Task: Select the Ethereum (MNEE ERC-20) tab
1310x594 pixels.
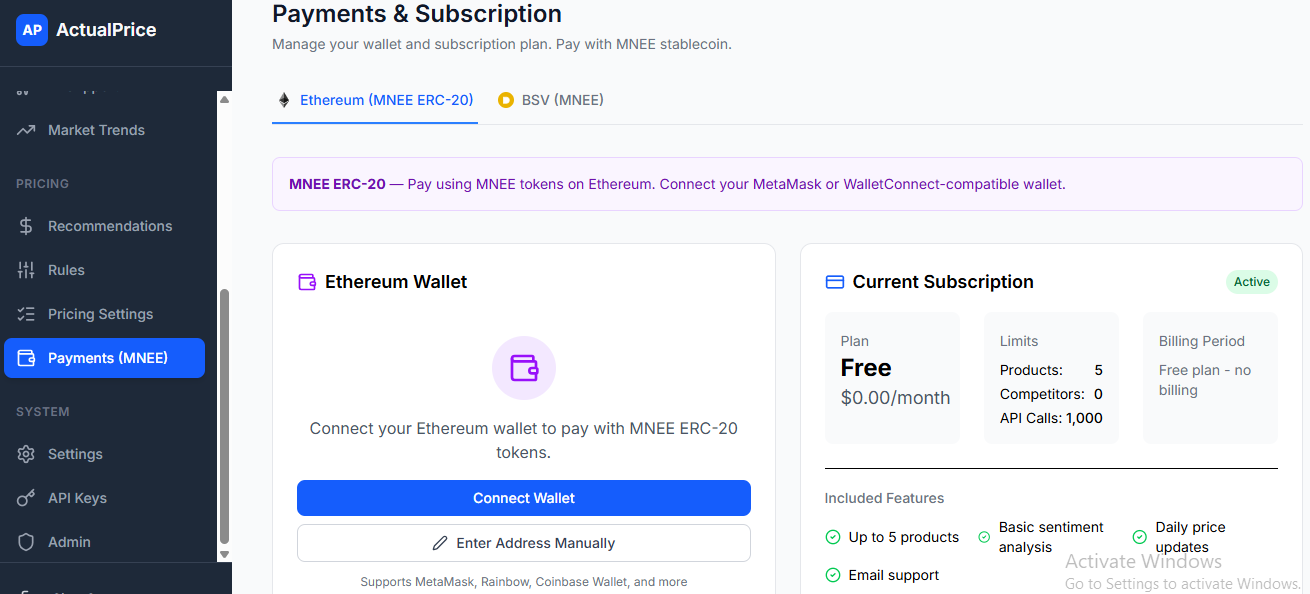Action: pos(375,100)
